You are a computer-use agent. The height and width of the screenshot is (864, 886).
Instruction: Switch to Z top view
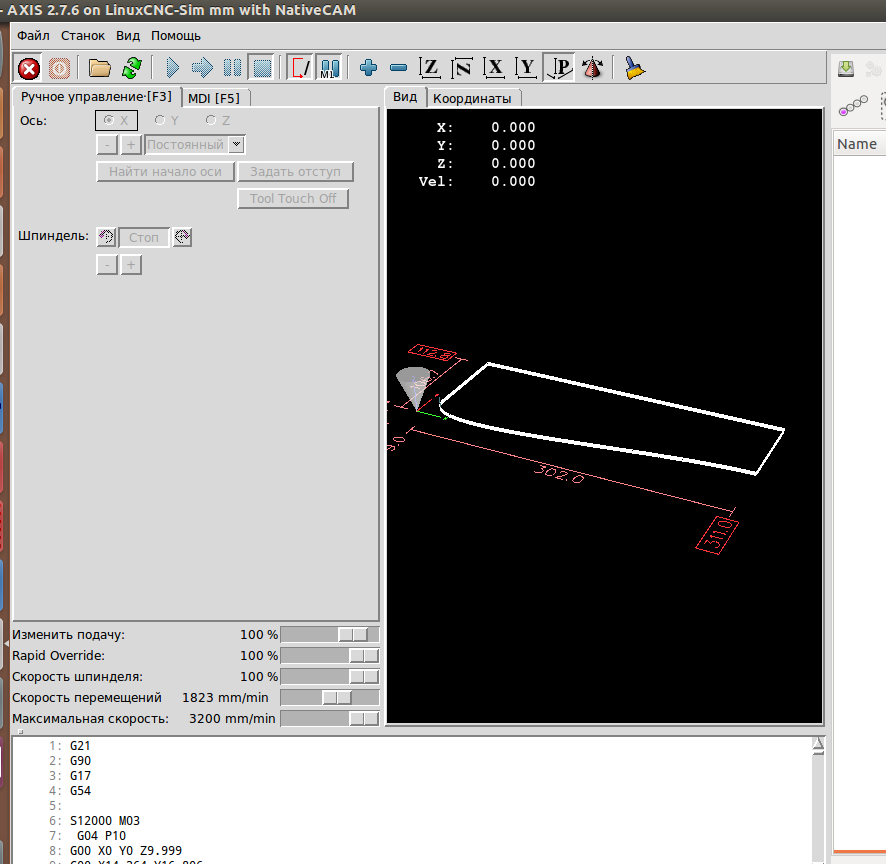tap(429, 68)
